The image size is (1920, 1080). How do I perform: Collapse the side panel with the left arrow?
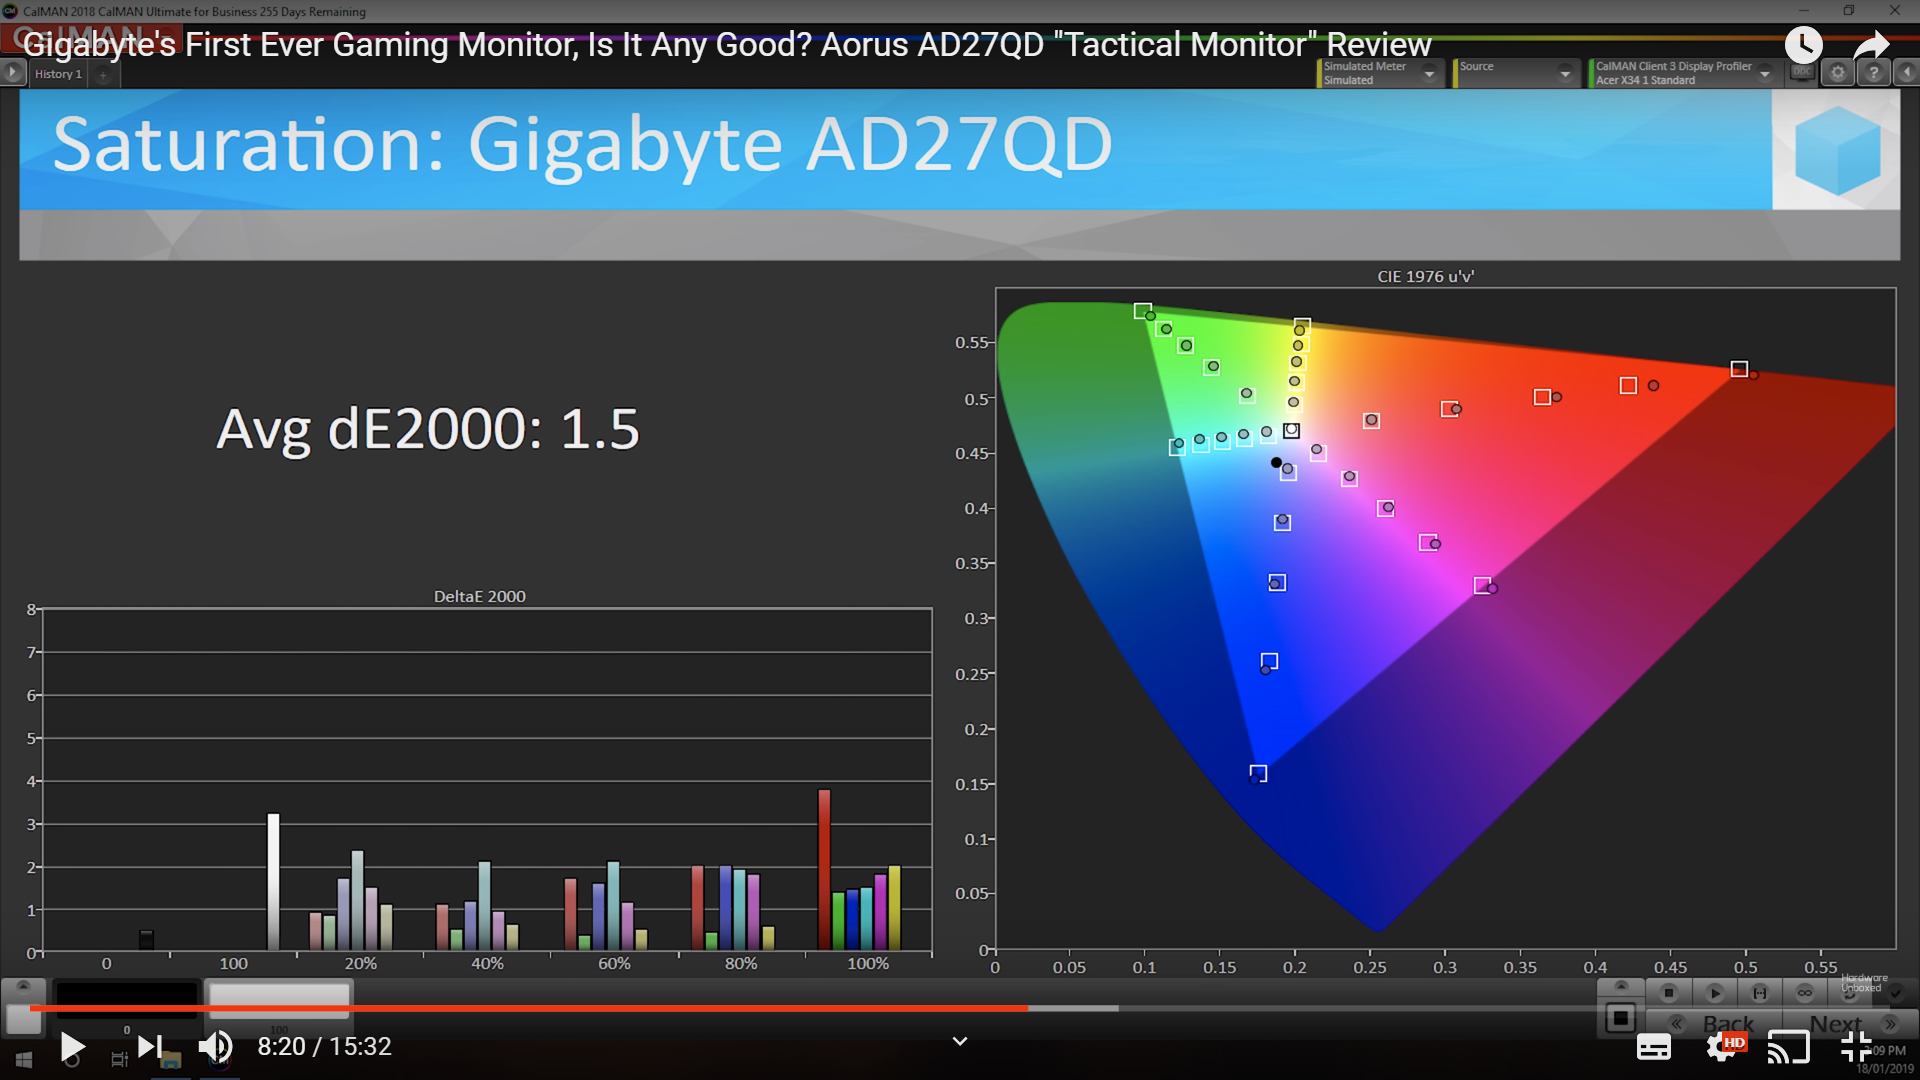click(x=1906, y=73)
